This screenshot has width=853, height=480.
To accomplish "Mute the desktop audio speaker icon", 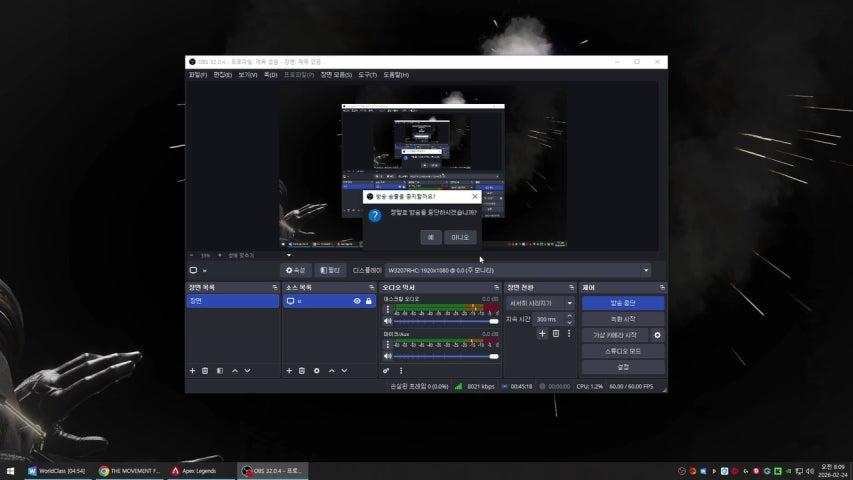I will [x=387, y=322].
